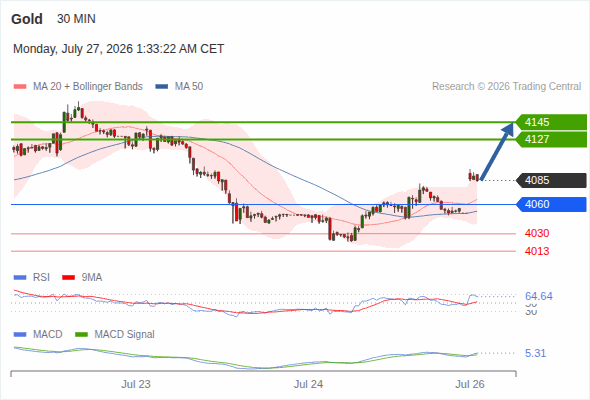This screenshot has width=590, height=400.
Task: Click the pink MA 20 legend swatch
Action: (20, 87)
